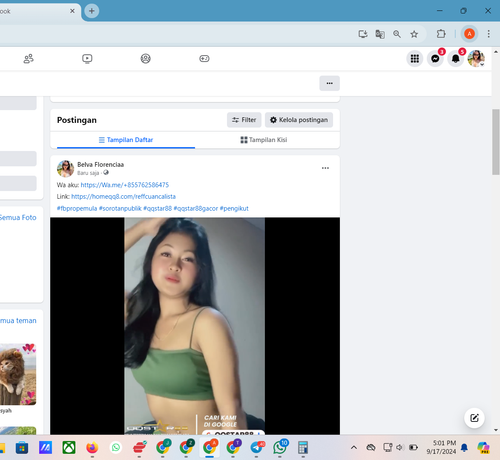Switch to Tampilan Kisi tab
This screenshot has height=460, width=500.
click(x=264, y=140)
